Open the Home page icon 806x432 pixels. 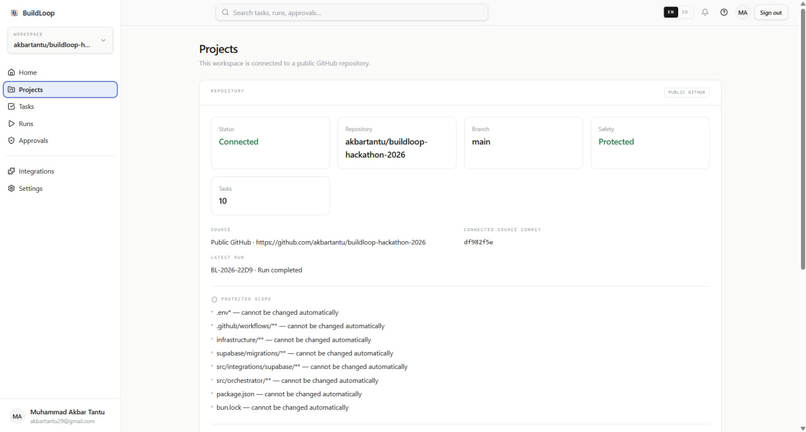11,73
